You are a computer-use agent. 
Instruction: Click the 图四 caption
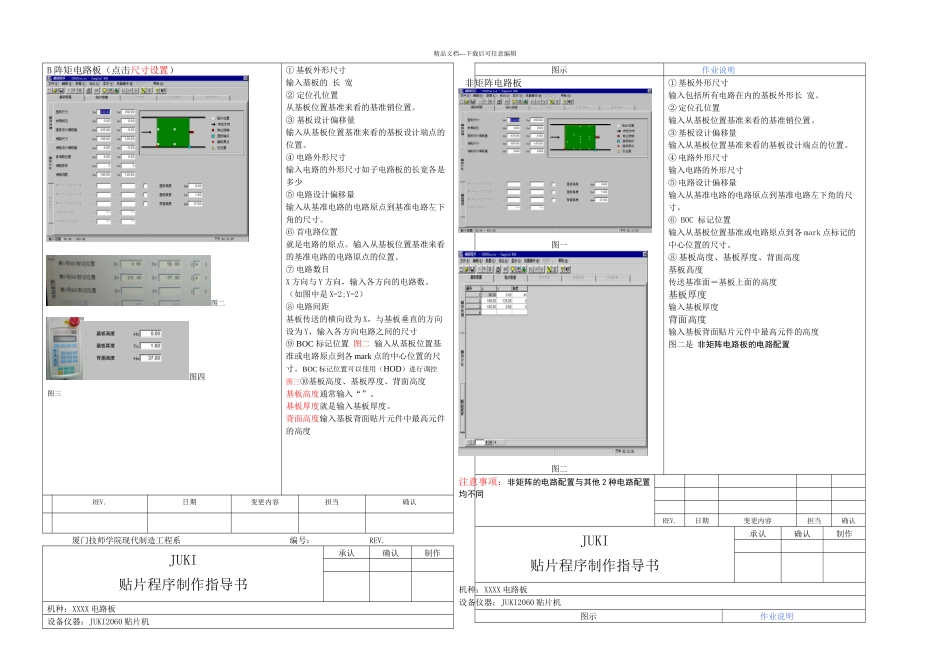tap(198, 376)
